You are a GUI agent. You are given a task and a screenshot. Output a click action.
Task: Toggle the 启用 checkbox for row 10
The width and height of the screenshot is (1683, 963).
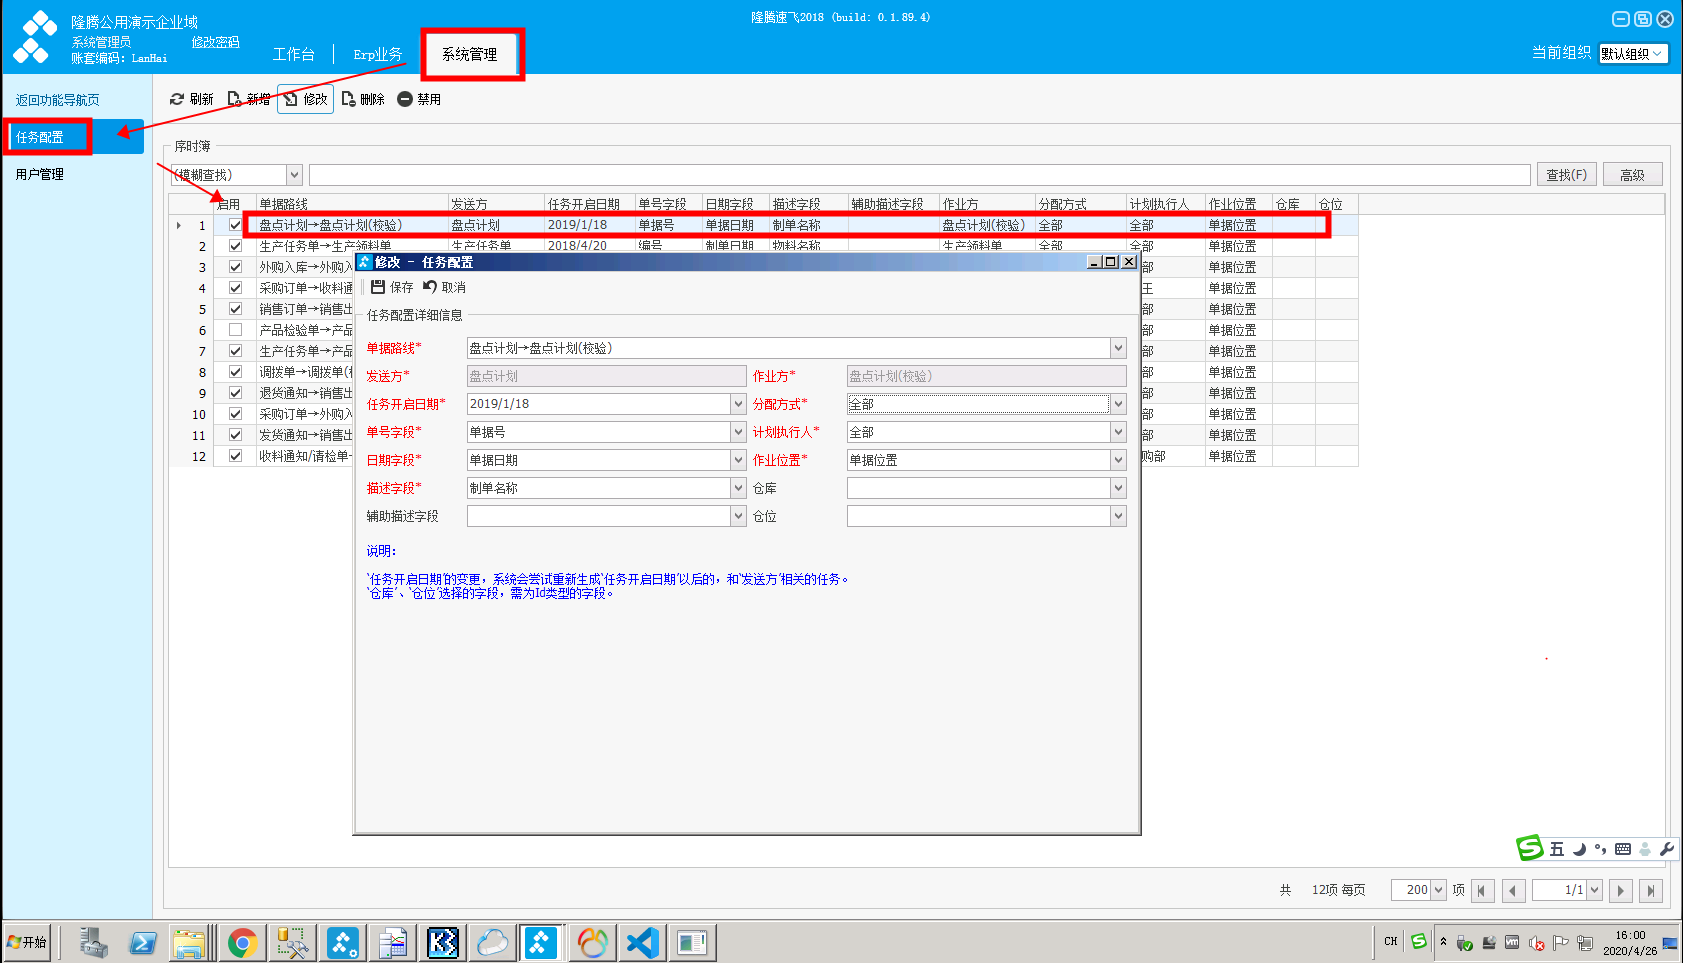click(x=235, y=414)
